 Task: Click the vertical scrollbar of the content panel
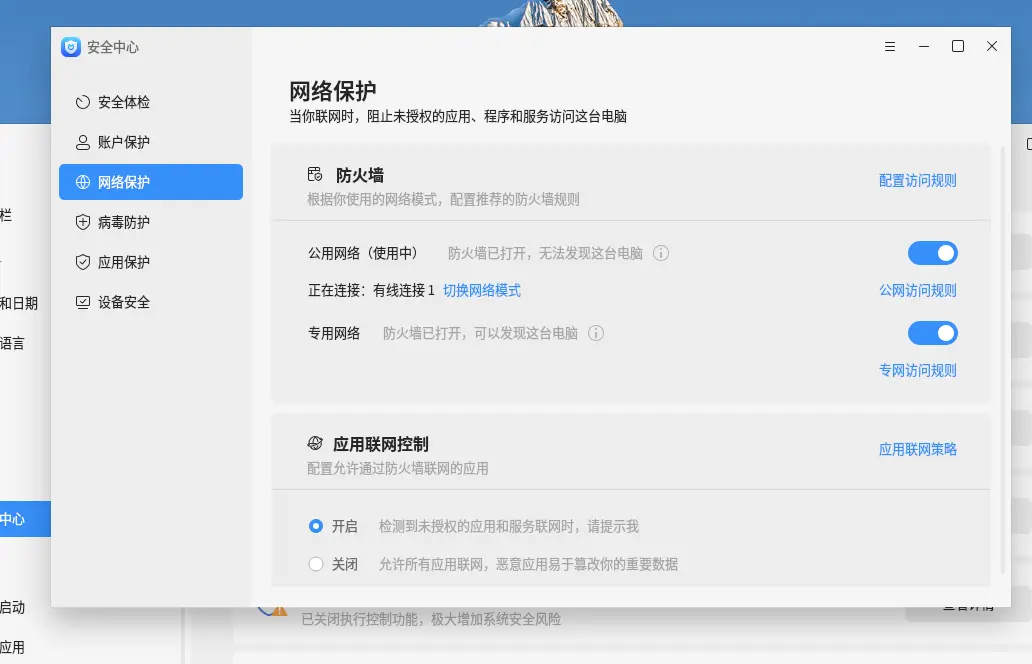pos(1003,361)
